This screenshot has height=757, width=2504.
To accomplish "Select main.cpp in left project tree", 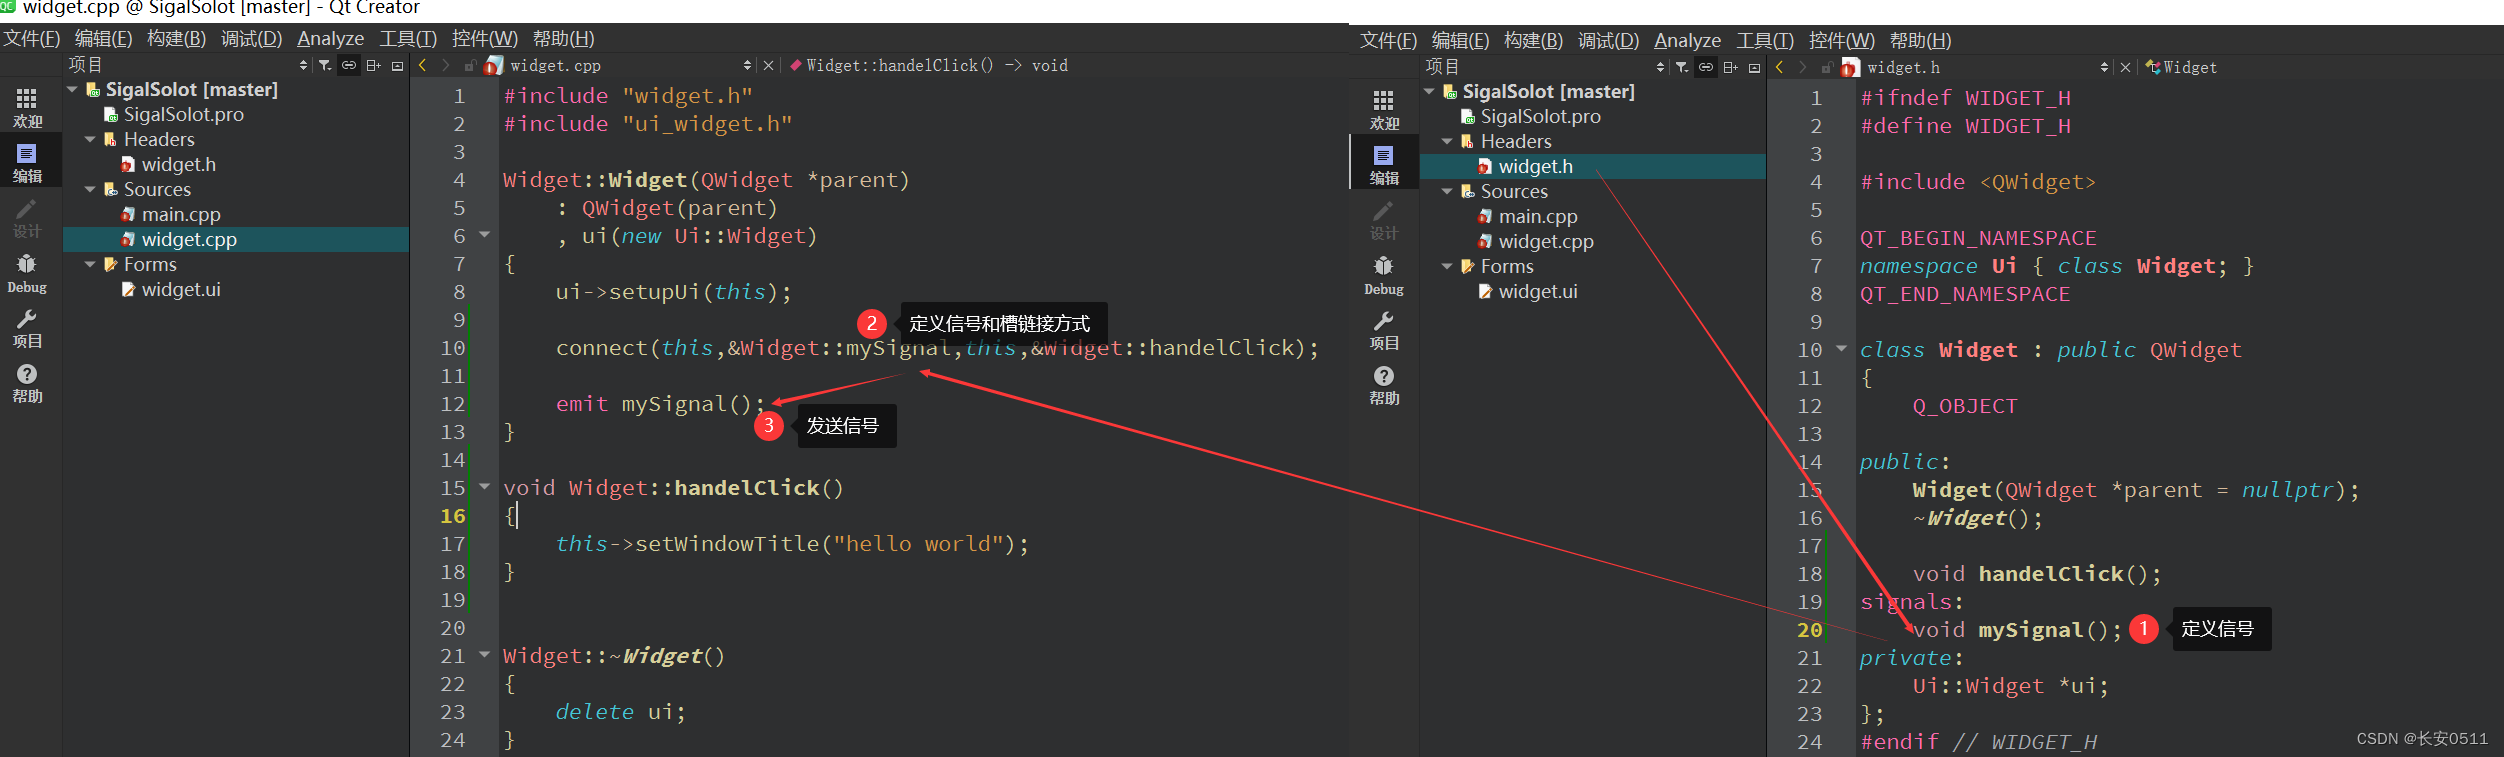I will point(181,214).
